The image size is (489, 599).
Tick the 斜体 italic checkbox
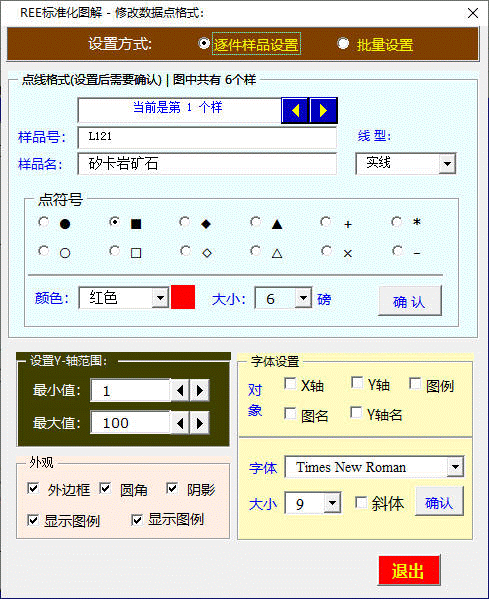point(361,502)
